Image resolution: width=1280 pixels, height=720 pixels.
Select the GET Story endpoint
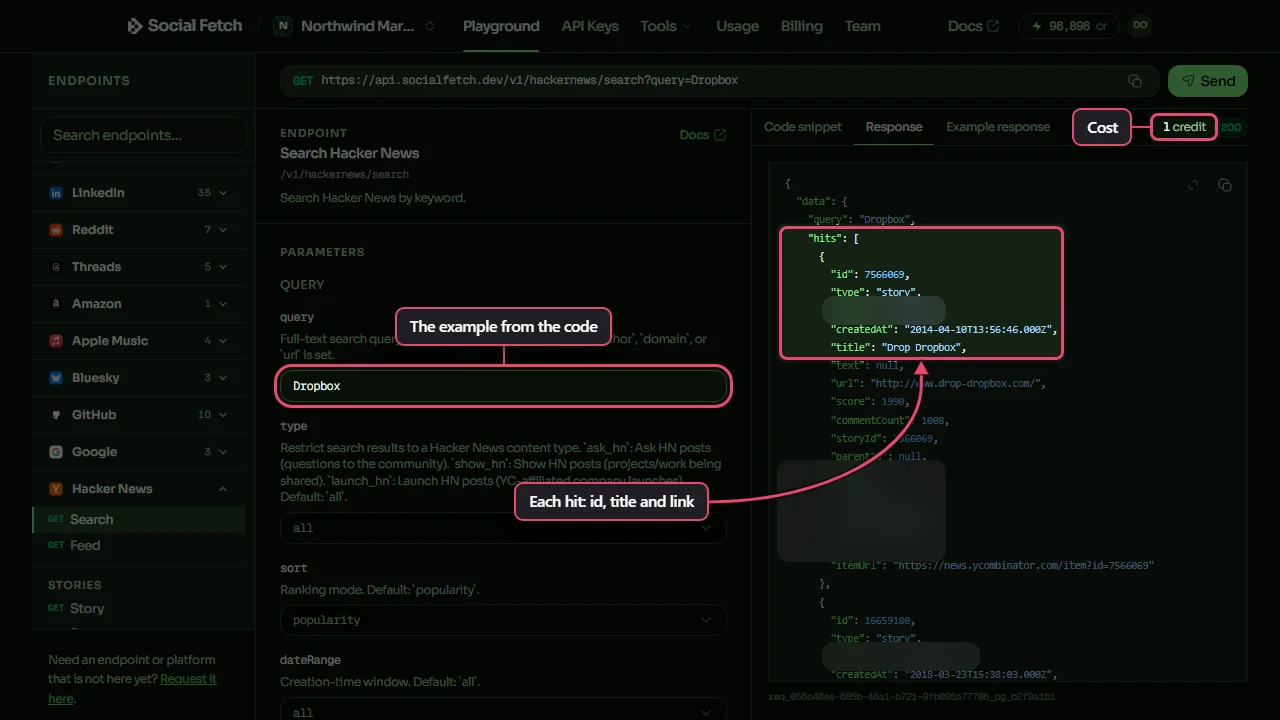click(x=139, y=608)
